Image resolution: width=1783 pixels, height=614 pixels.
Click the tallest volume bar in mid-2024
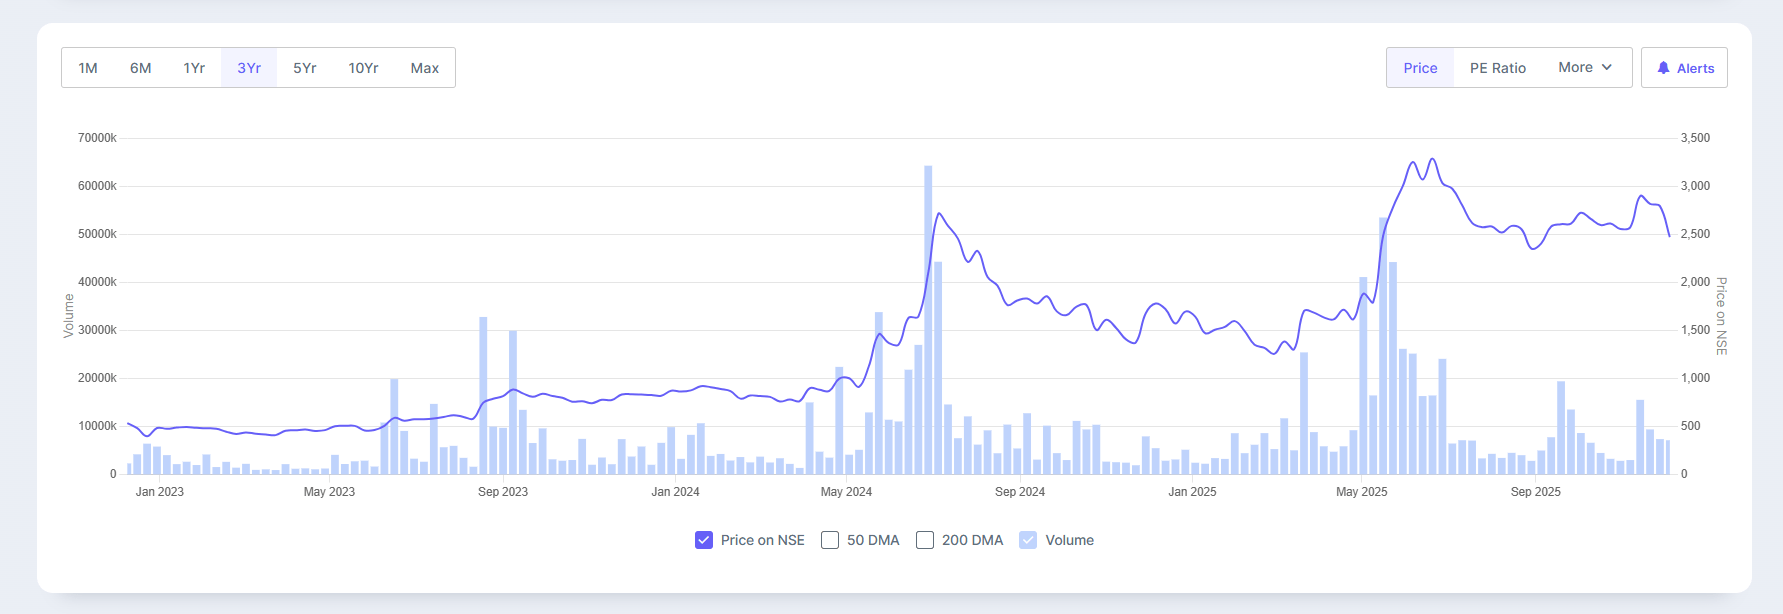pos(928,320)
